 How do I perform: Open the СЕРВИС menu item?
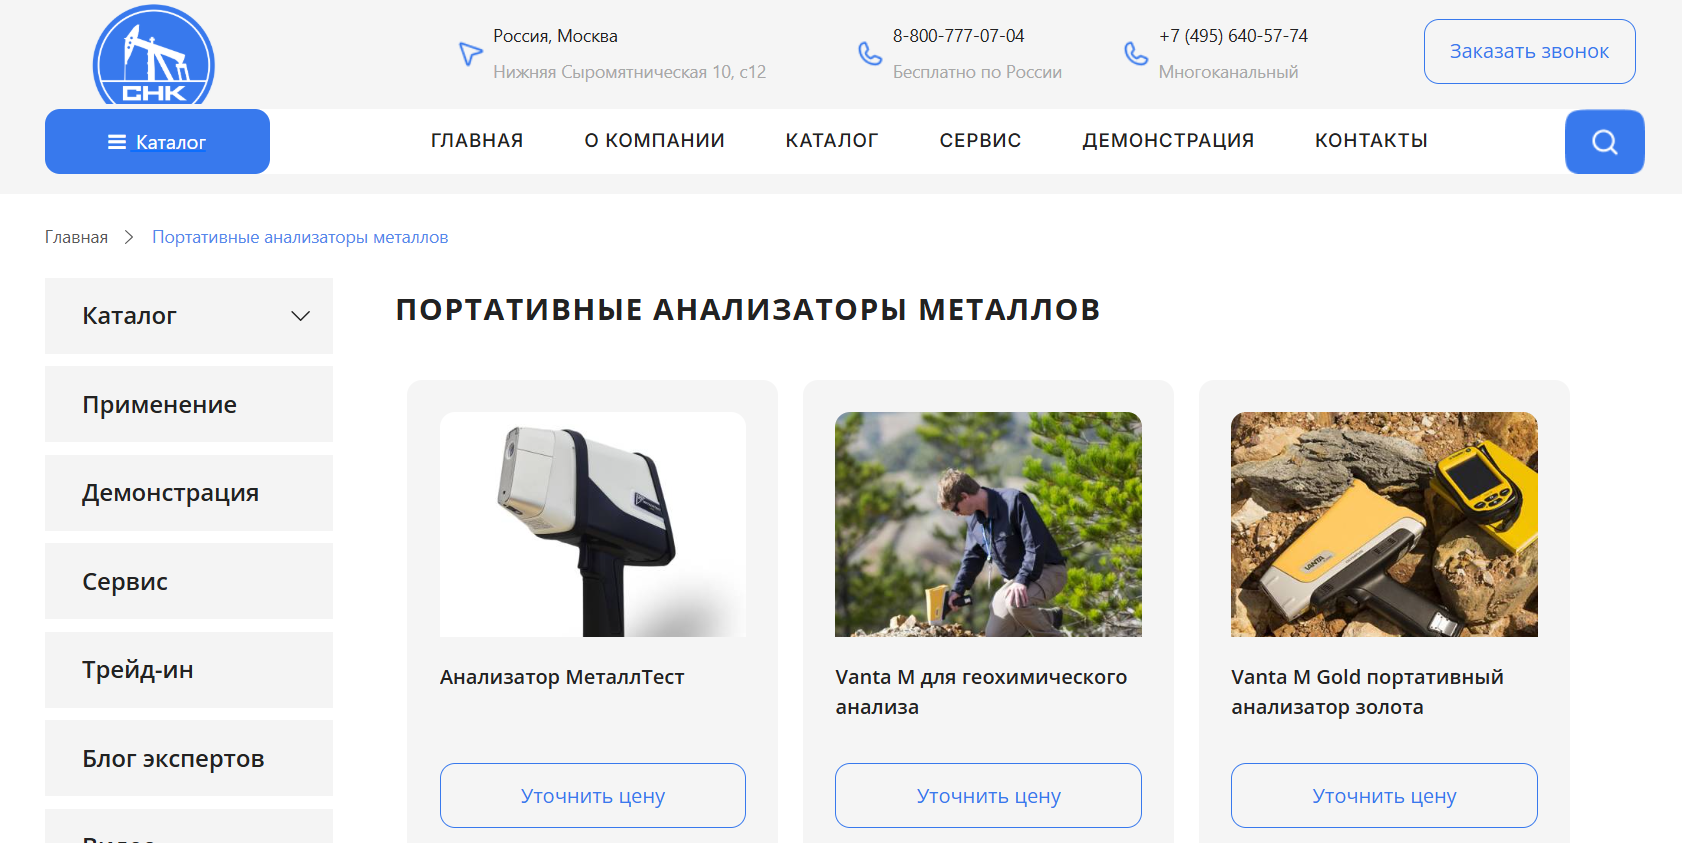(980, 141)
